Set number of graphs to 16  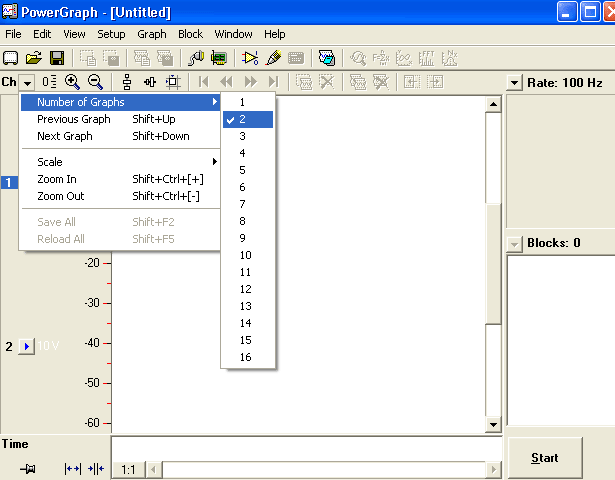pyautogui.click(x=248, y=357)
